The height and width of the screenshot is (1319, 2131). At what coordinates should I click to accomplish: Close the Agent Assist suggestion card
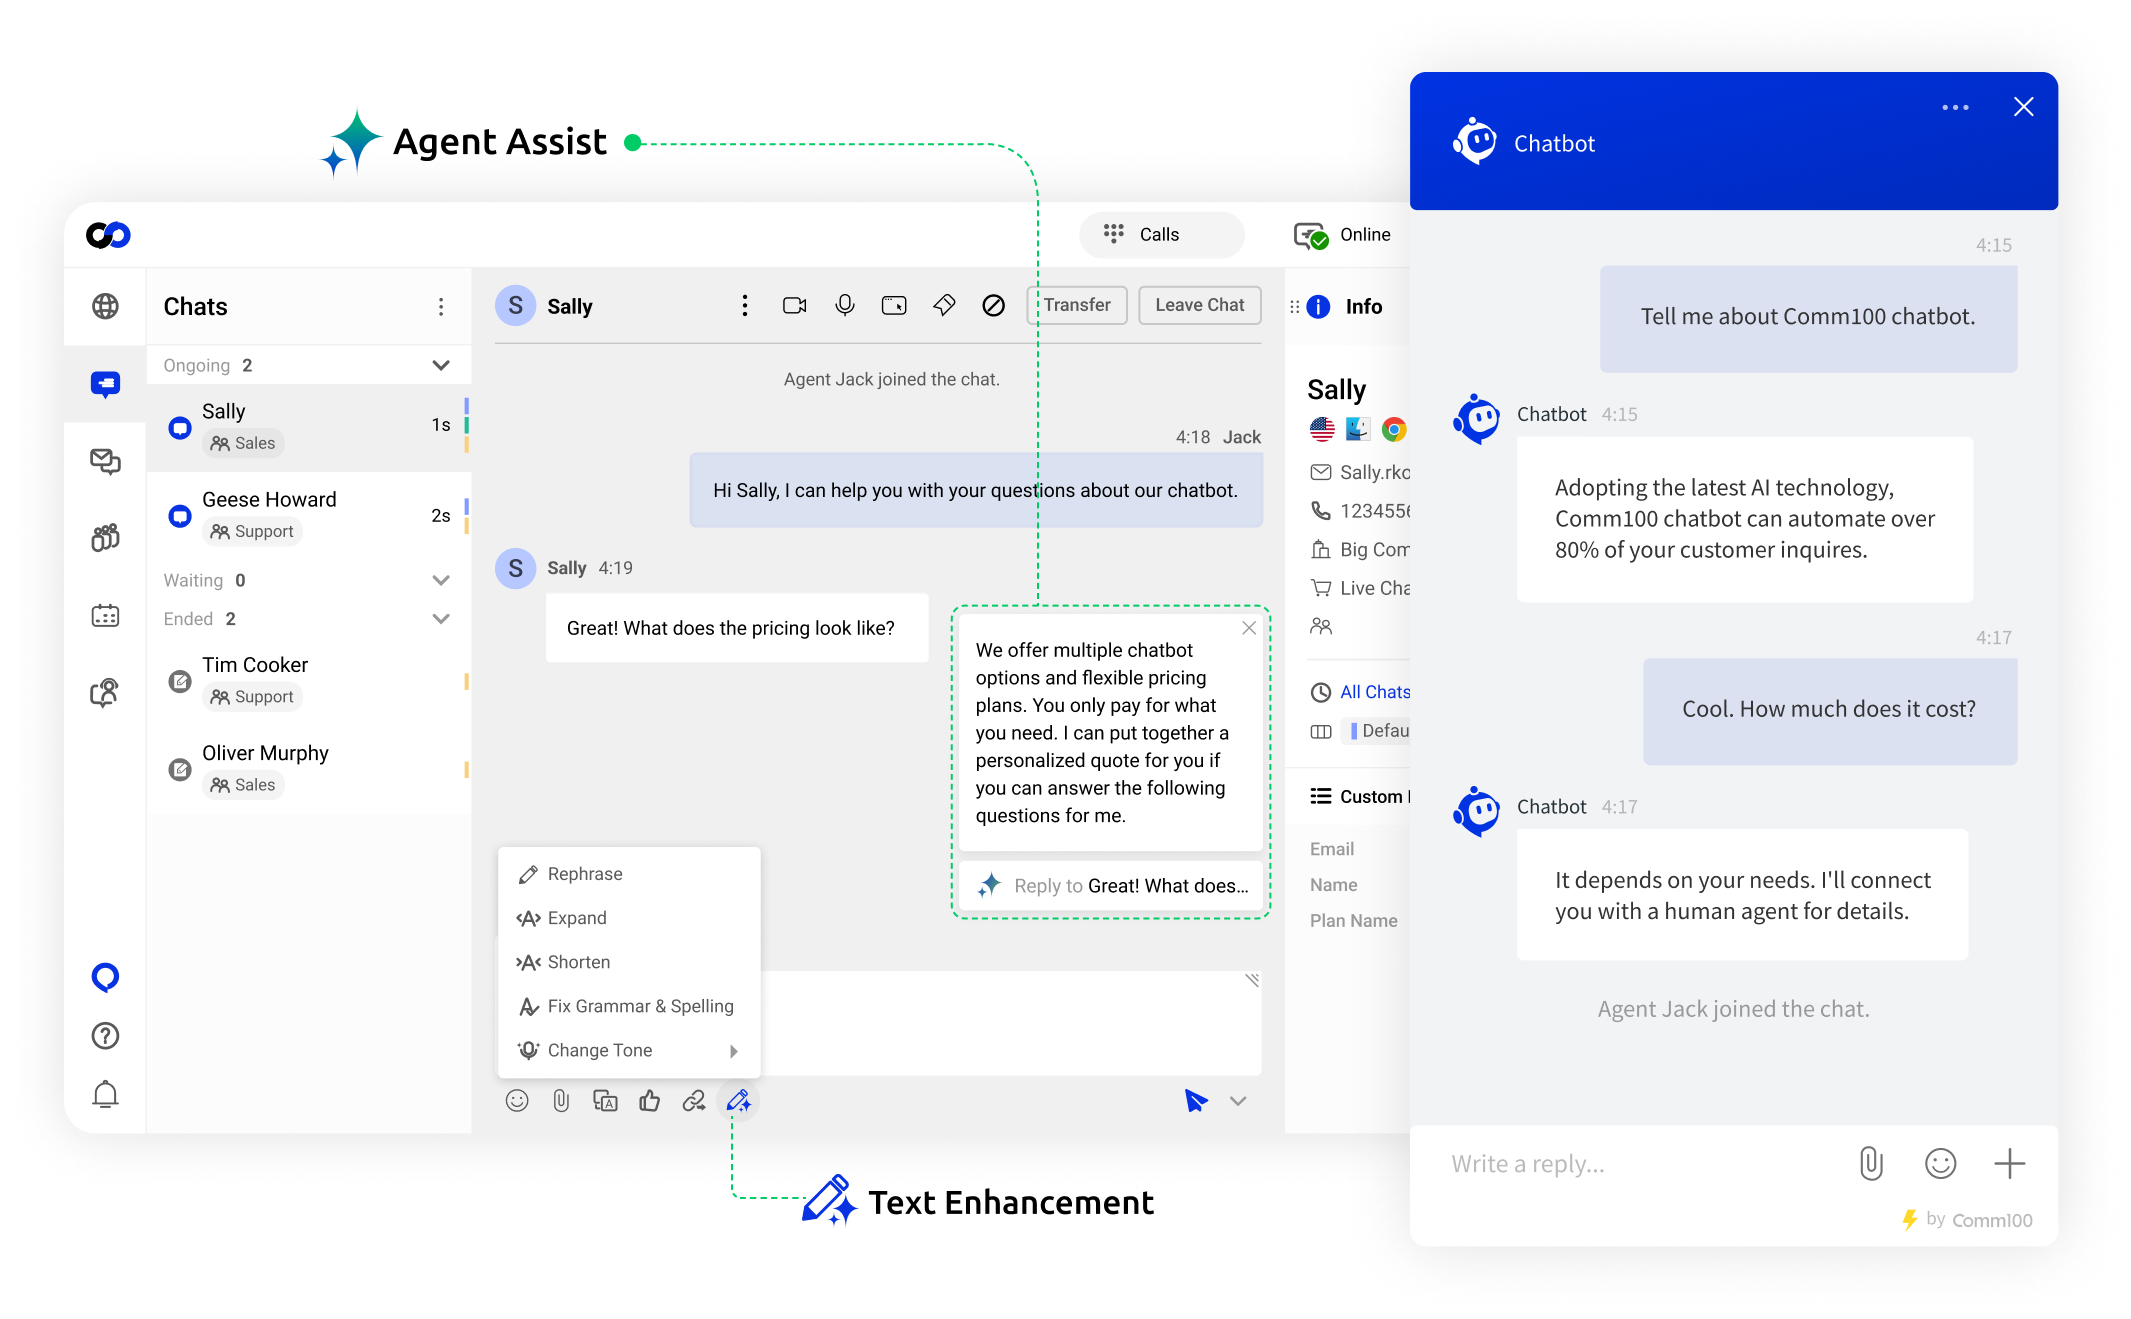tap(1249, 628)
